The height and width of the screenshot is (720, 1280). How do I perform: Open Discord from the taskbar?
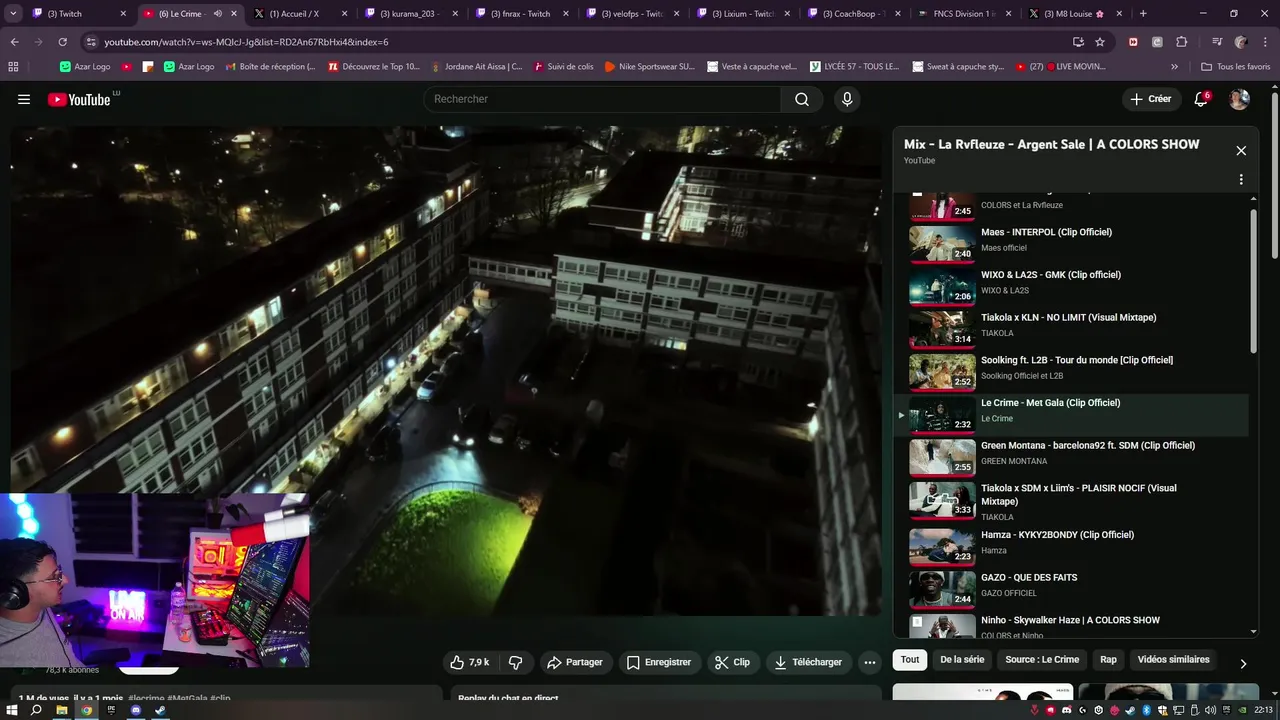136,710
